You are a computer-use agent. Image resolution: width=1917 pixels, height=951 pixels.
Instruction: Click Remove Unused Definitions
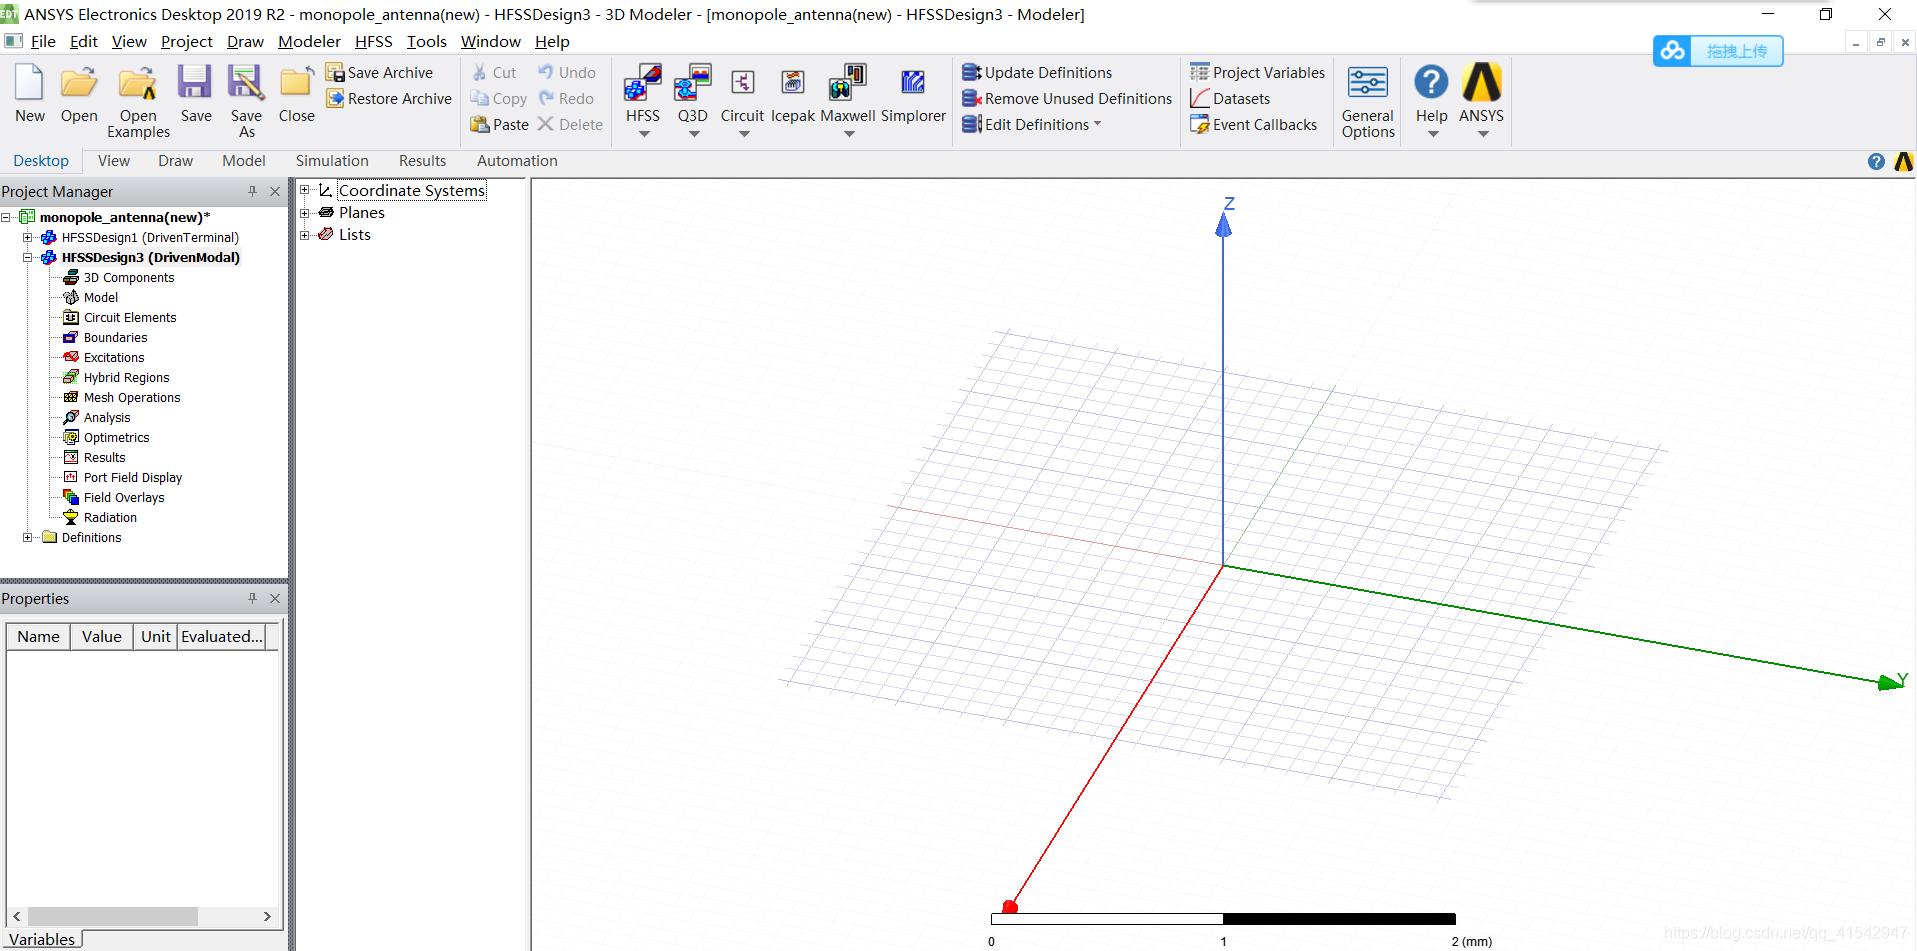[1067, 99]
